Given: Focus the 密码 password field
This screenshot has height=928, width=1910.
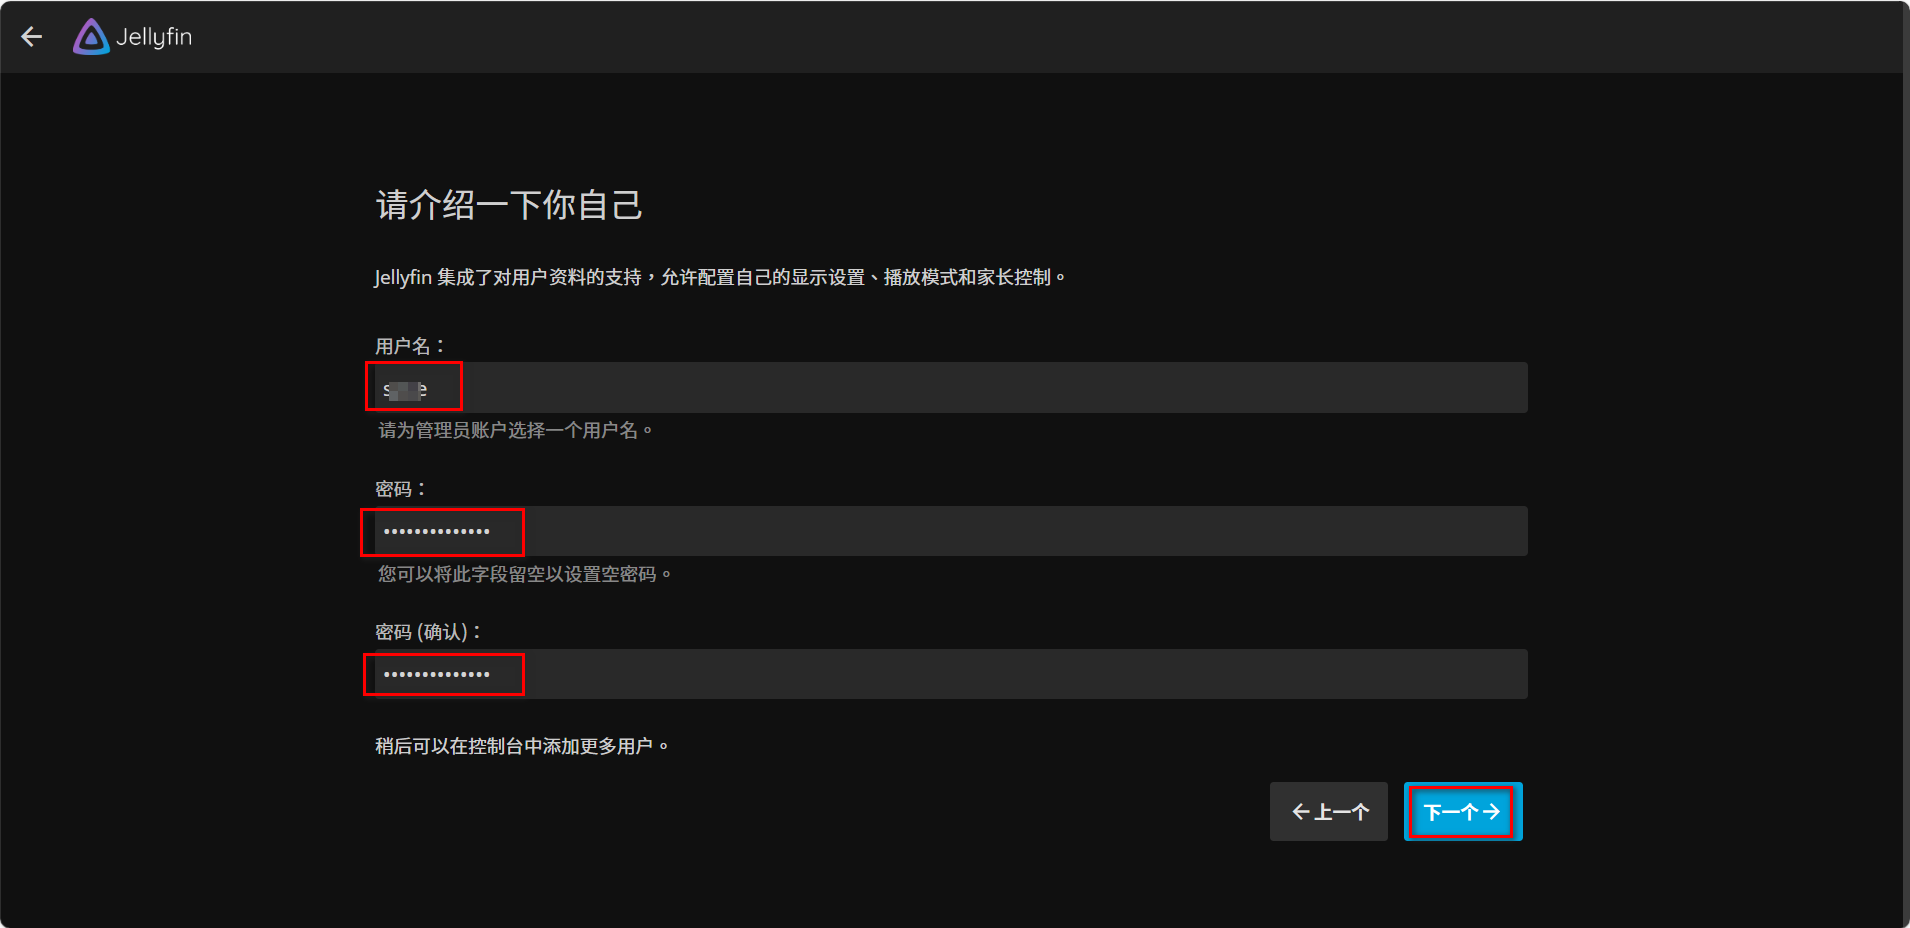Looking at the screenshot, I should (x=950, y=531).
